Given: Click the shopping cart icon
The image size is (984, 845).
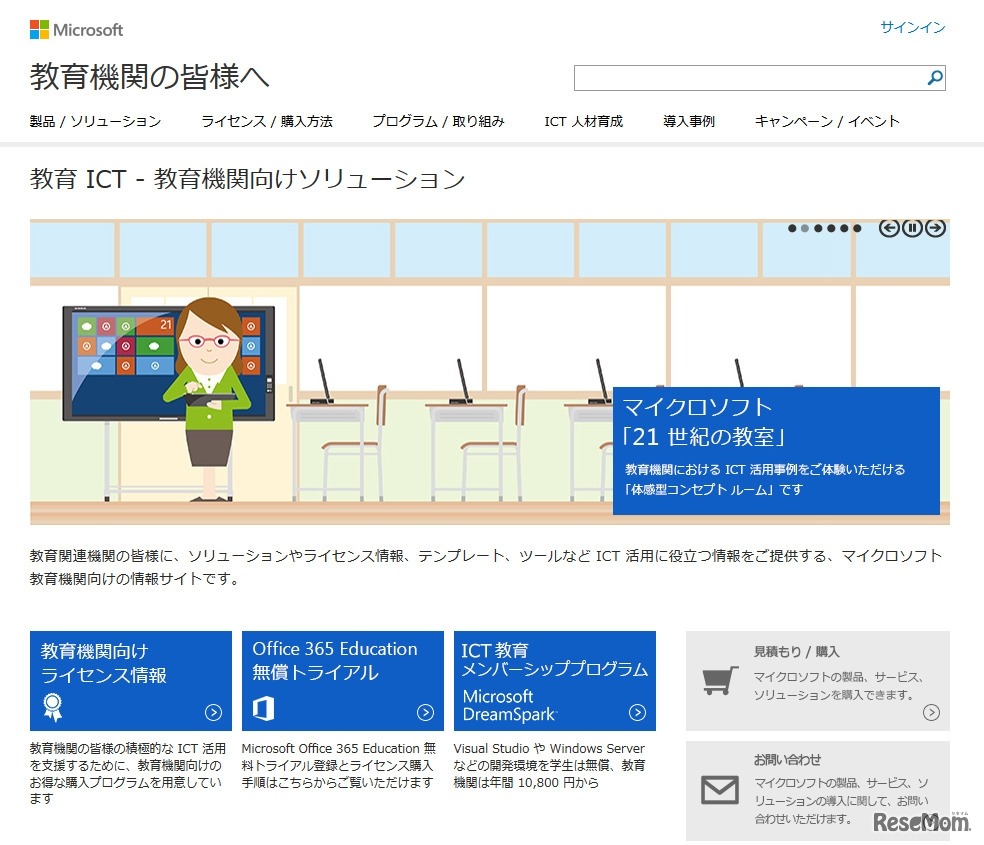Looking at the screenshot, I should click(x=719, y=681).
